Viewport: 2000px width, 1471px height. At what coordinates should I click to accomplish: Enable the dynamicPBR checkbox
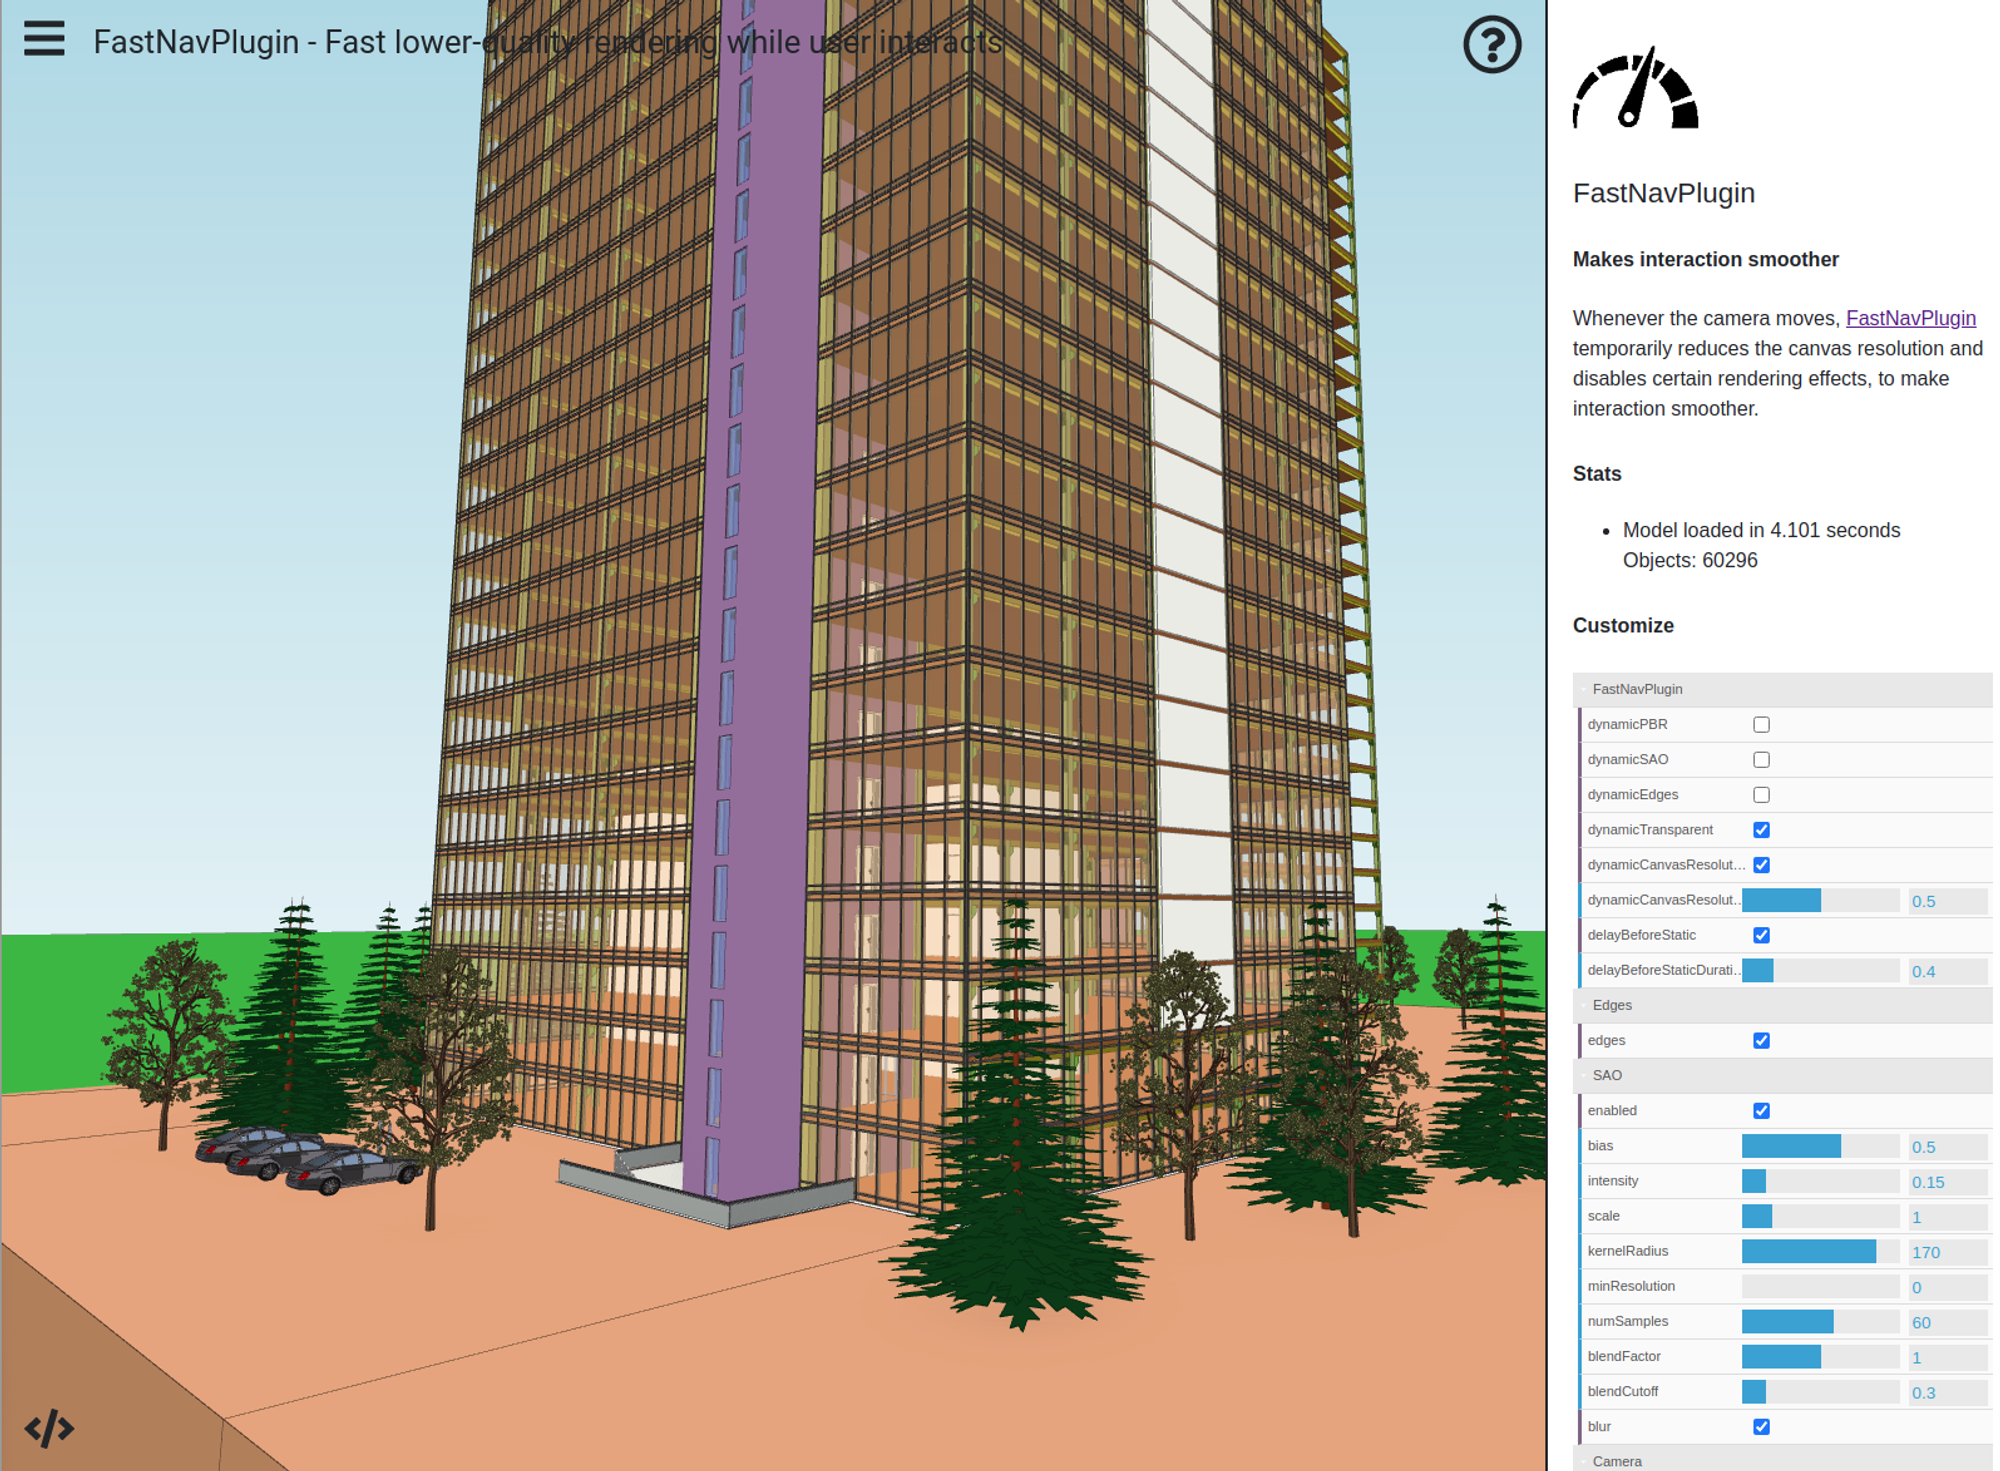point(1761,724)
